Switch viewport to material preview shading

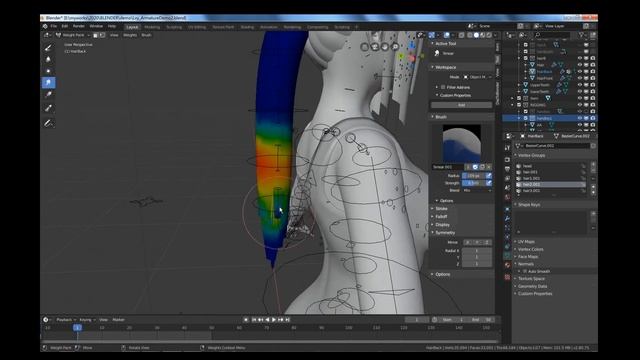point(482,35)
